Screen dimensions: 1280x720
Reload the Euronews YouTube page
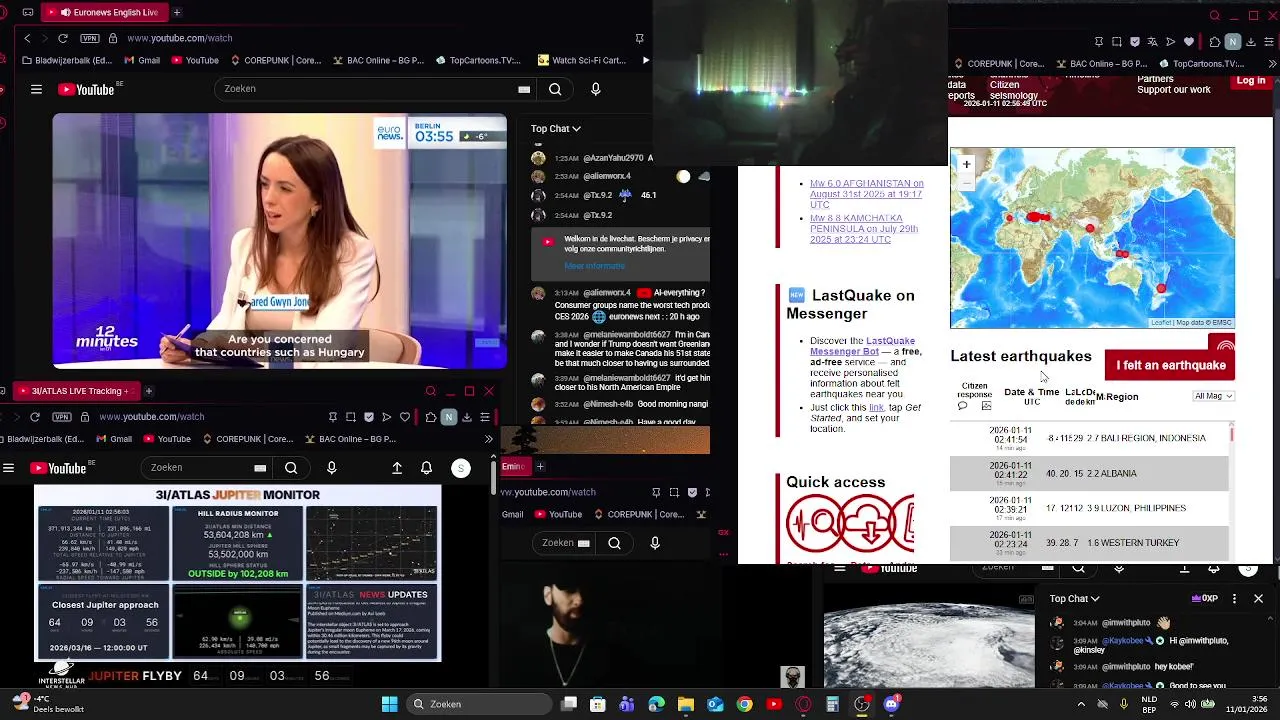click(62, 38)
